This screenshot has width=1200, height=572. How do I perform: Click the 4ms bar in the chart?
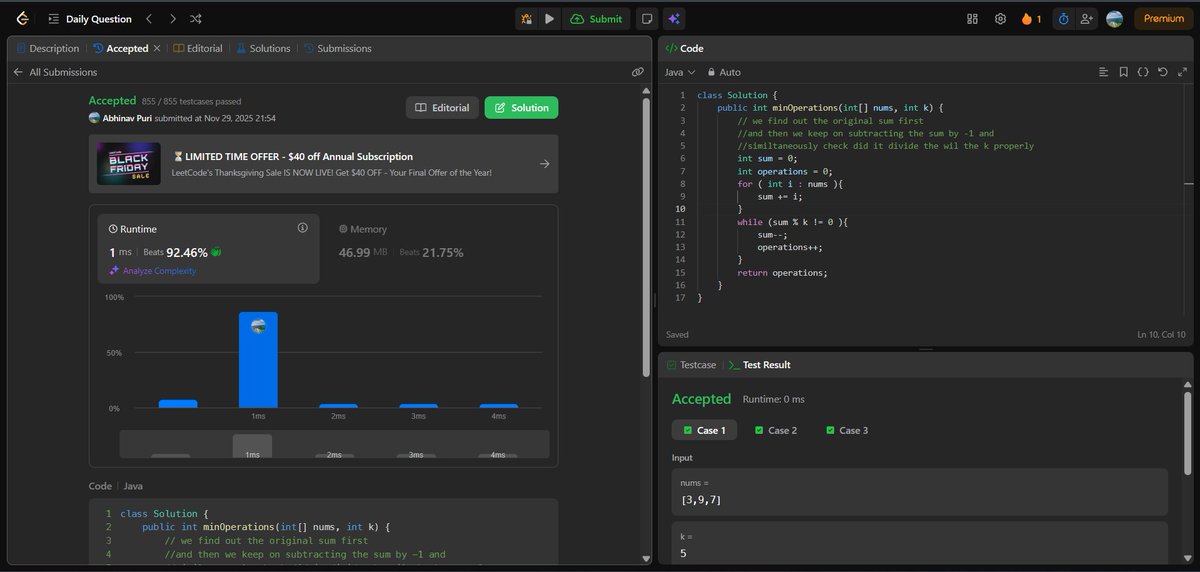point(498,406)
